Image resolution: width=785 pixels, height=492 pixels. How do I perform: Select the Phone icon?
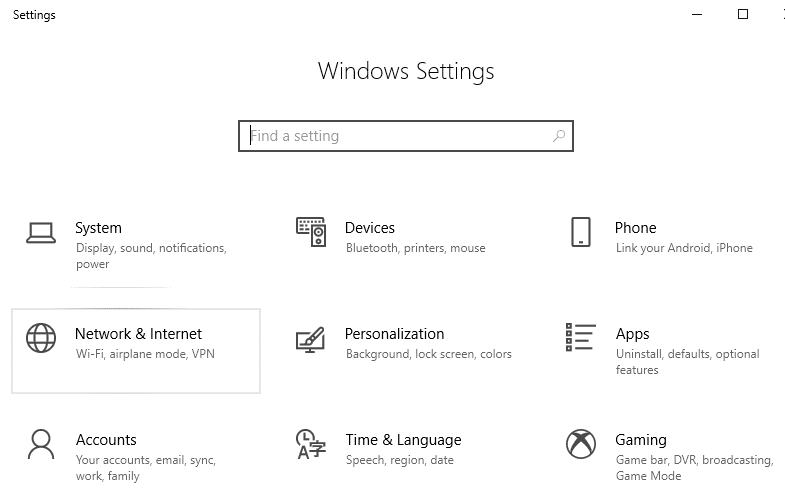coord(580,232)
